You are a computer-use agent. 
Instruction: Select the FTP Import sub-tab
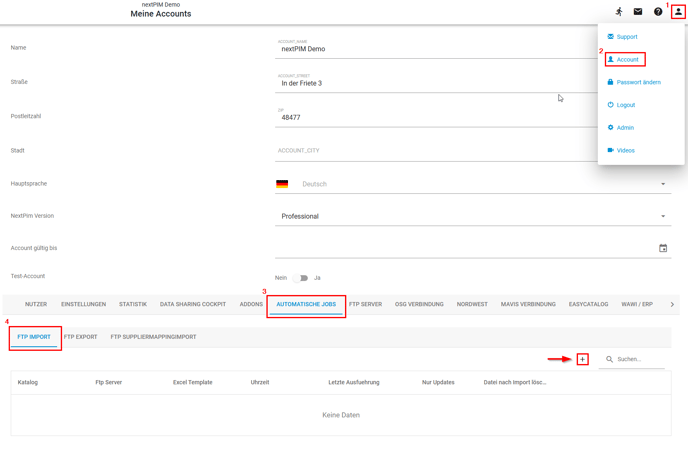click(34, 337)
